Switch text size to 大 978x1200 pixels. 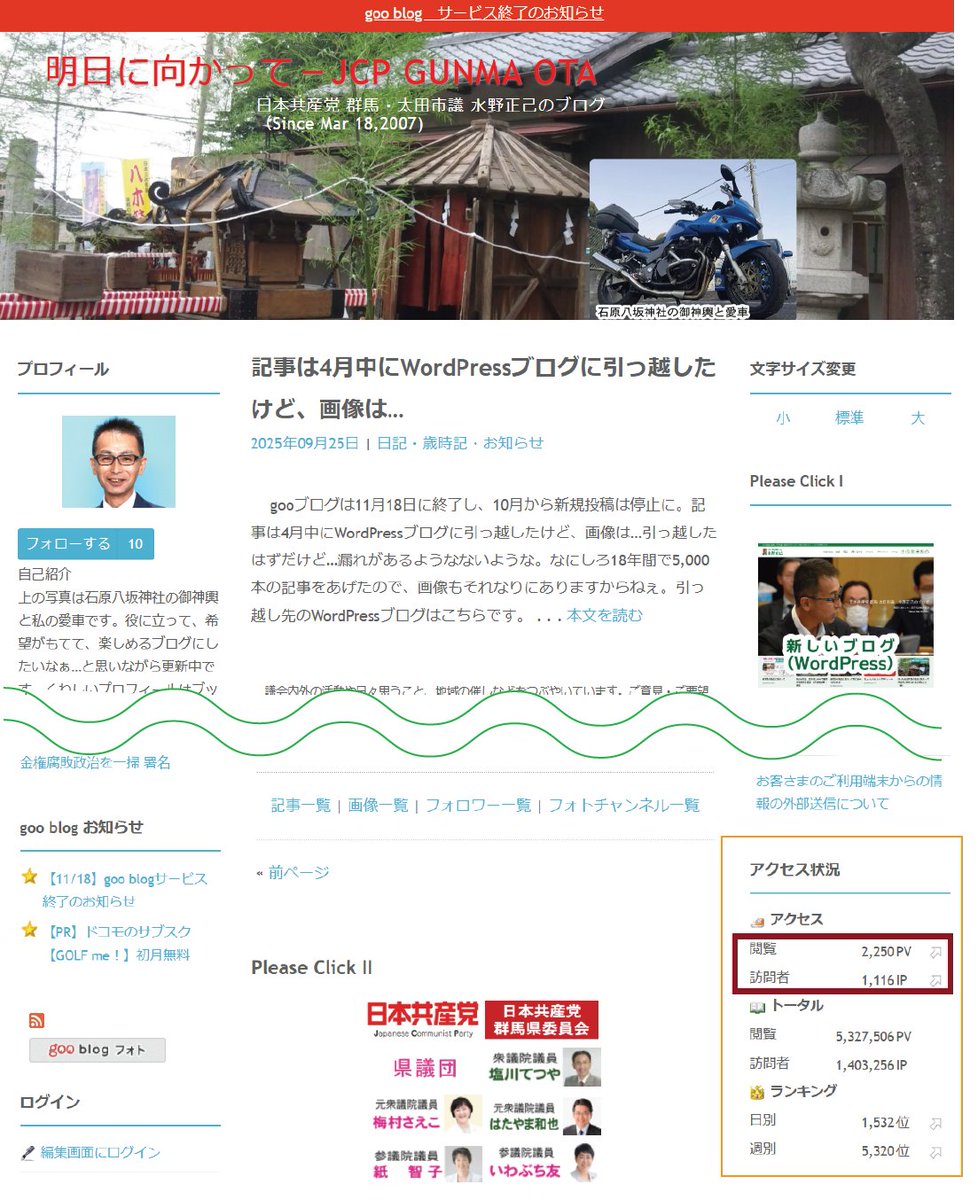tap(918, 418)
